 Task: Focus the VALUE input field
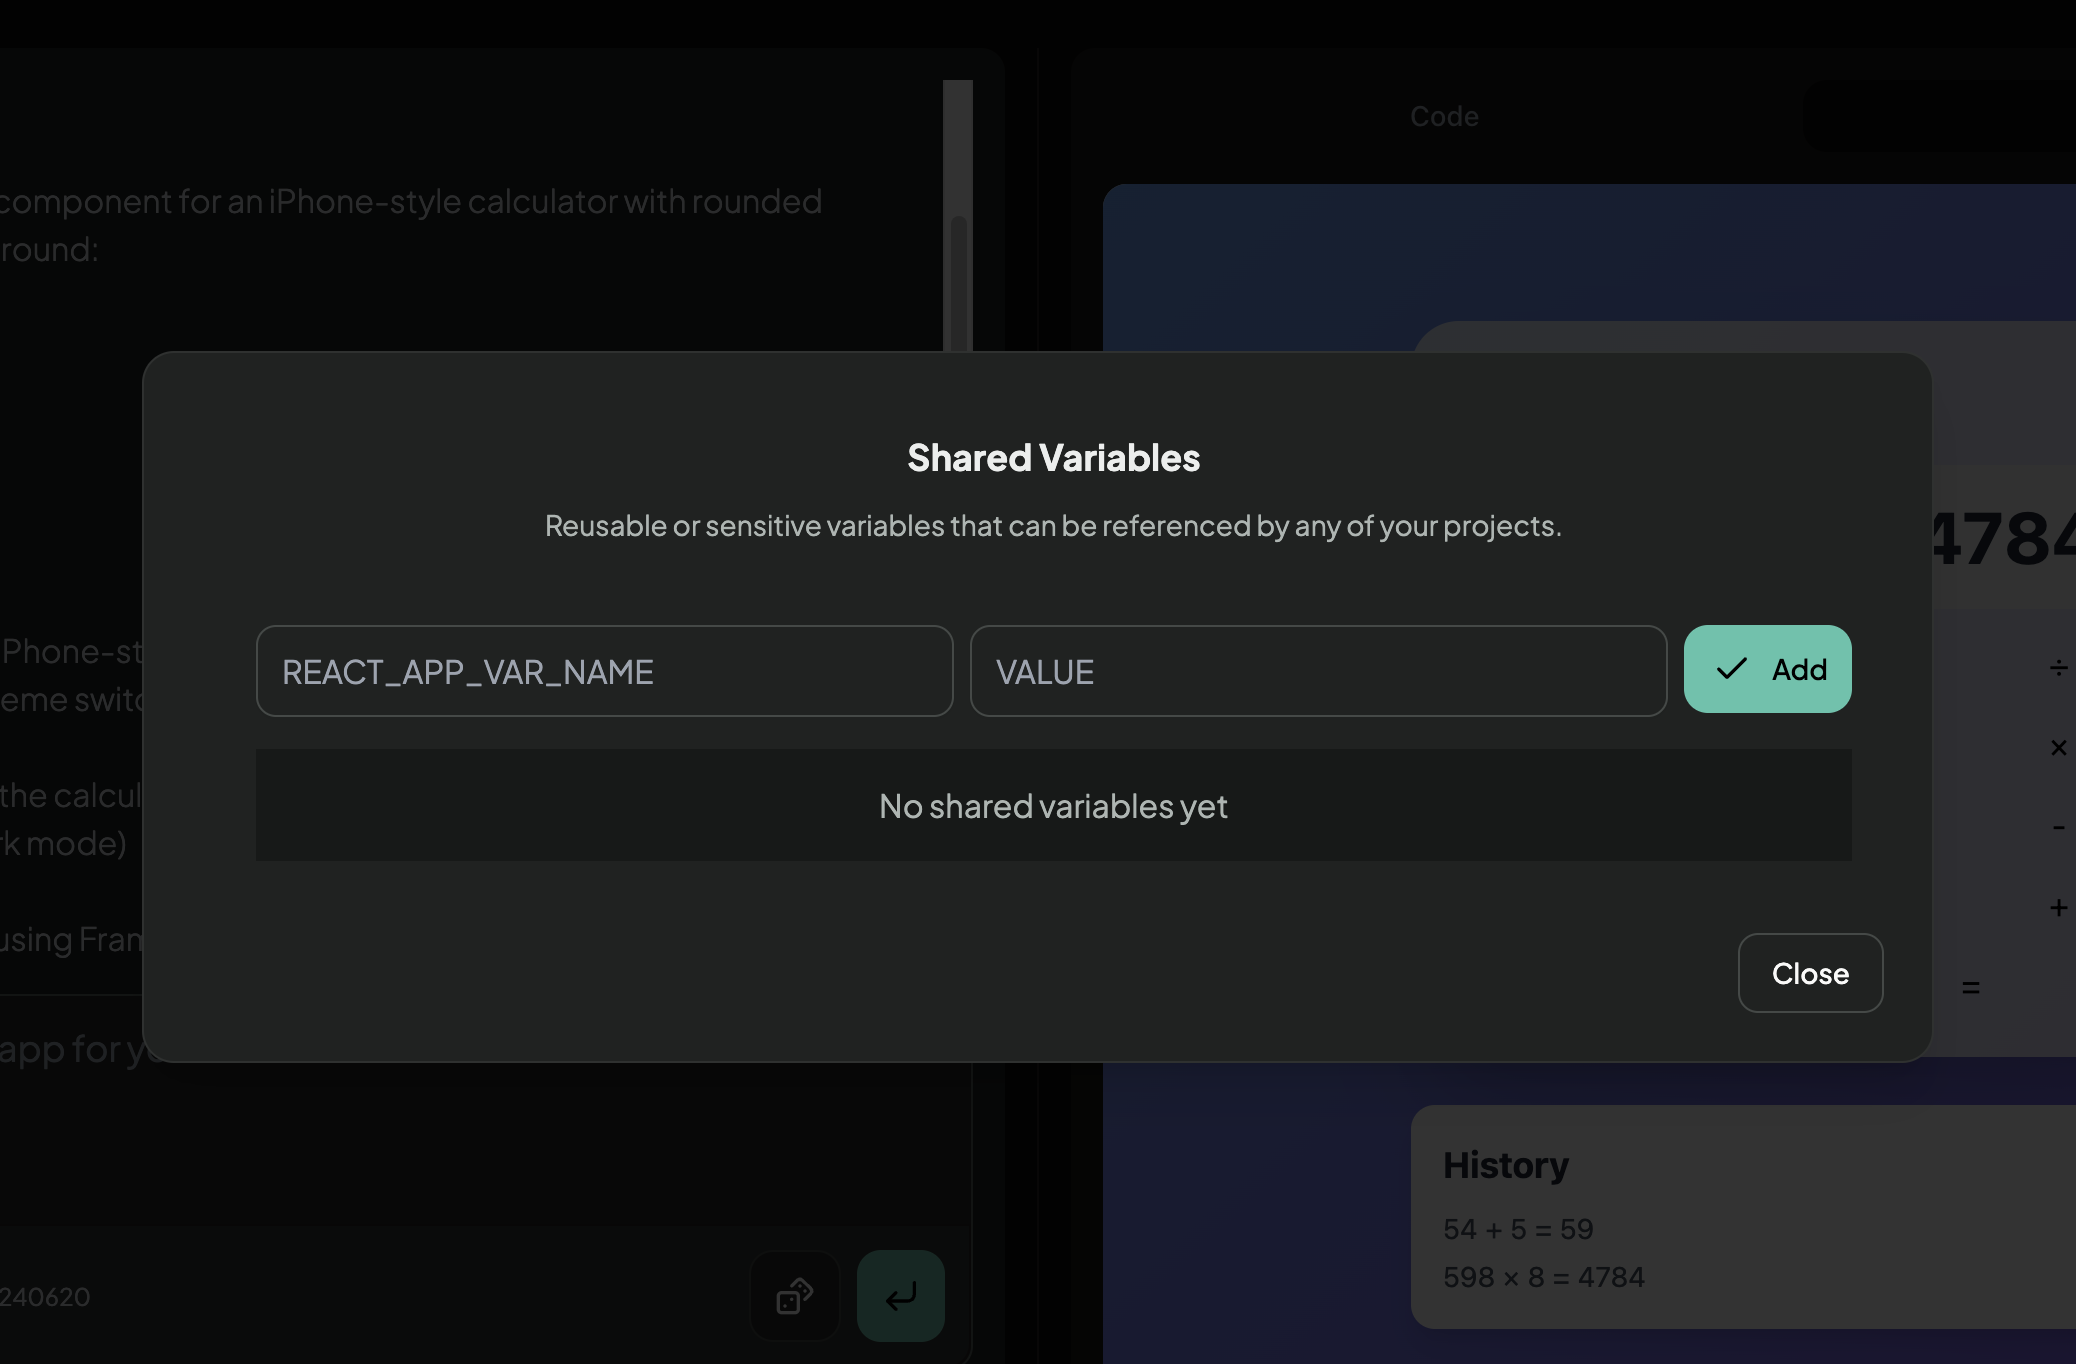(x=1318, y=671)
